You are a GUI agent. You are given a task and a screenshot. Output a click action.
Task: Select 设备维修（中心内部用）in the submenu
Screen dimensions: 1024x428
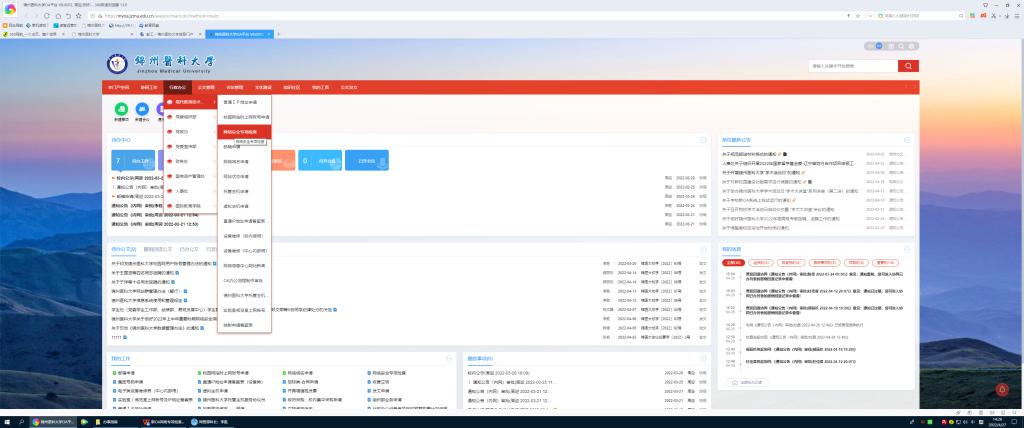click(x=244, y=250)
